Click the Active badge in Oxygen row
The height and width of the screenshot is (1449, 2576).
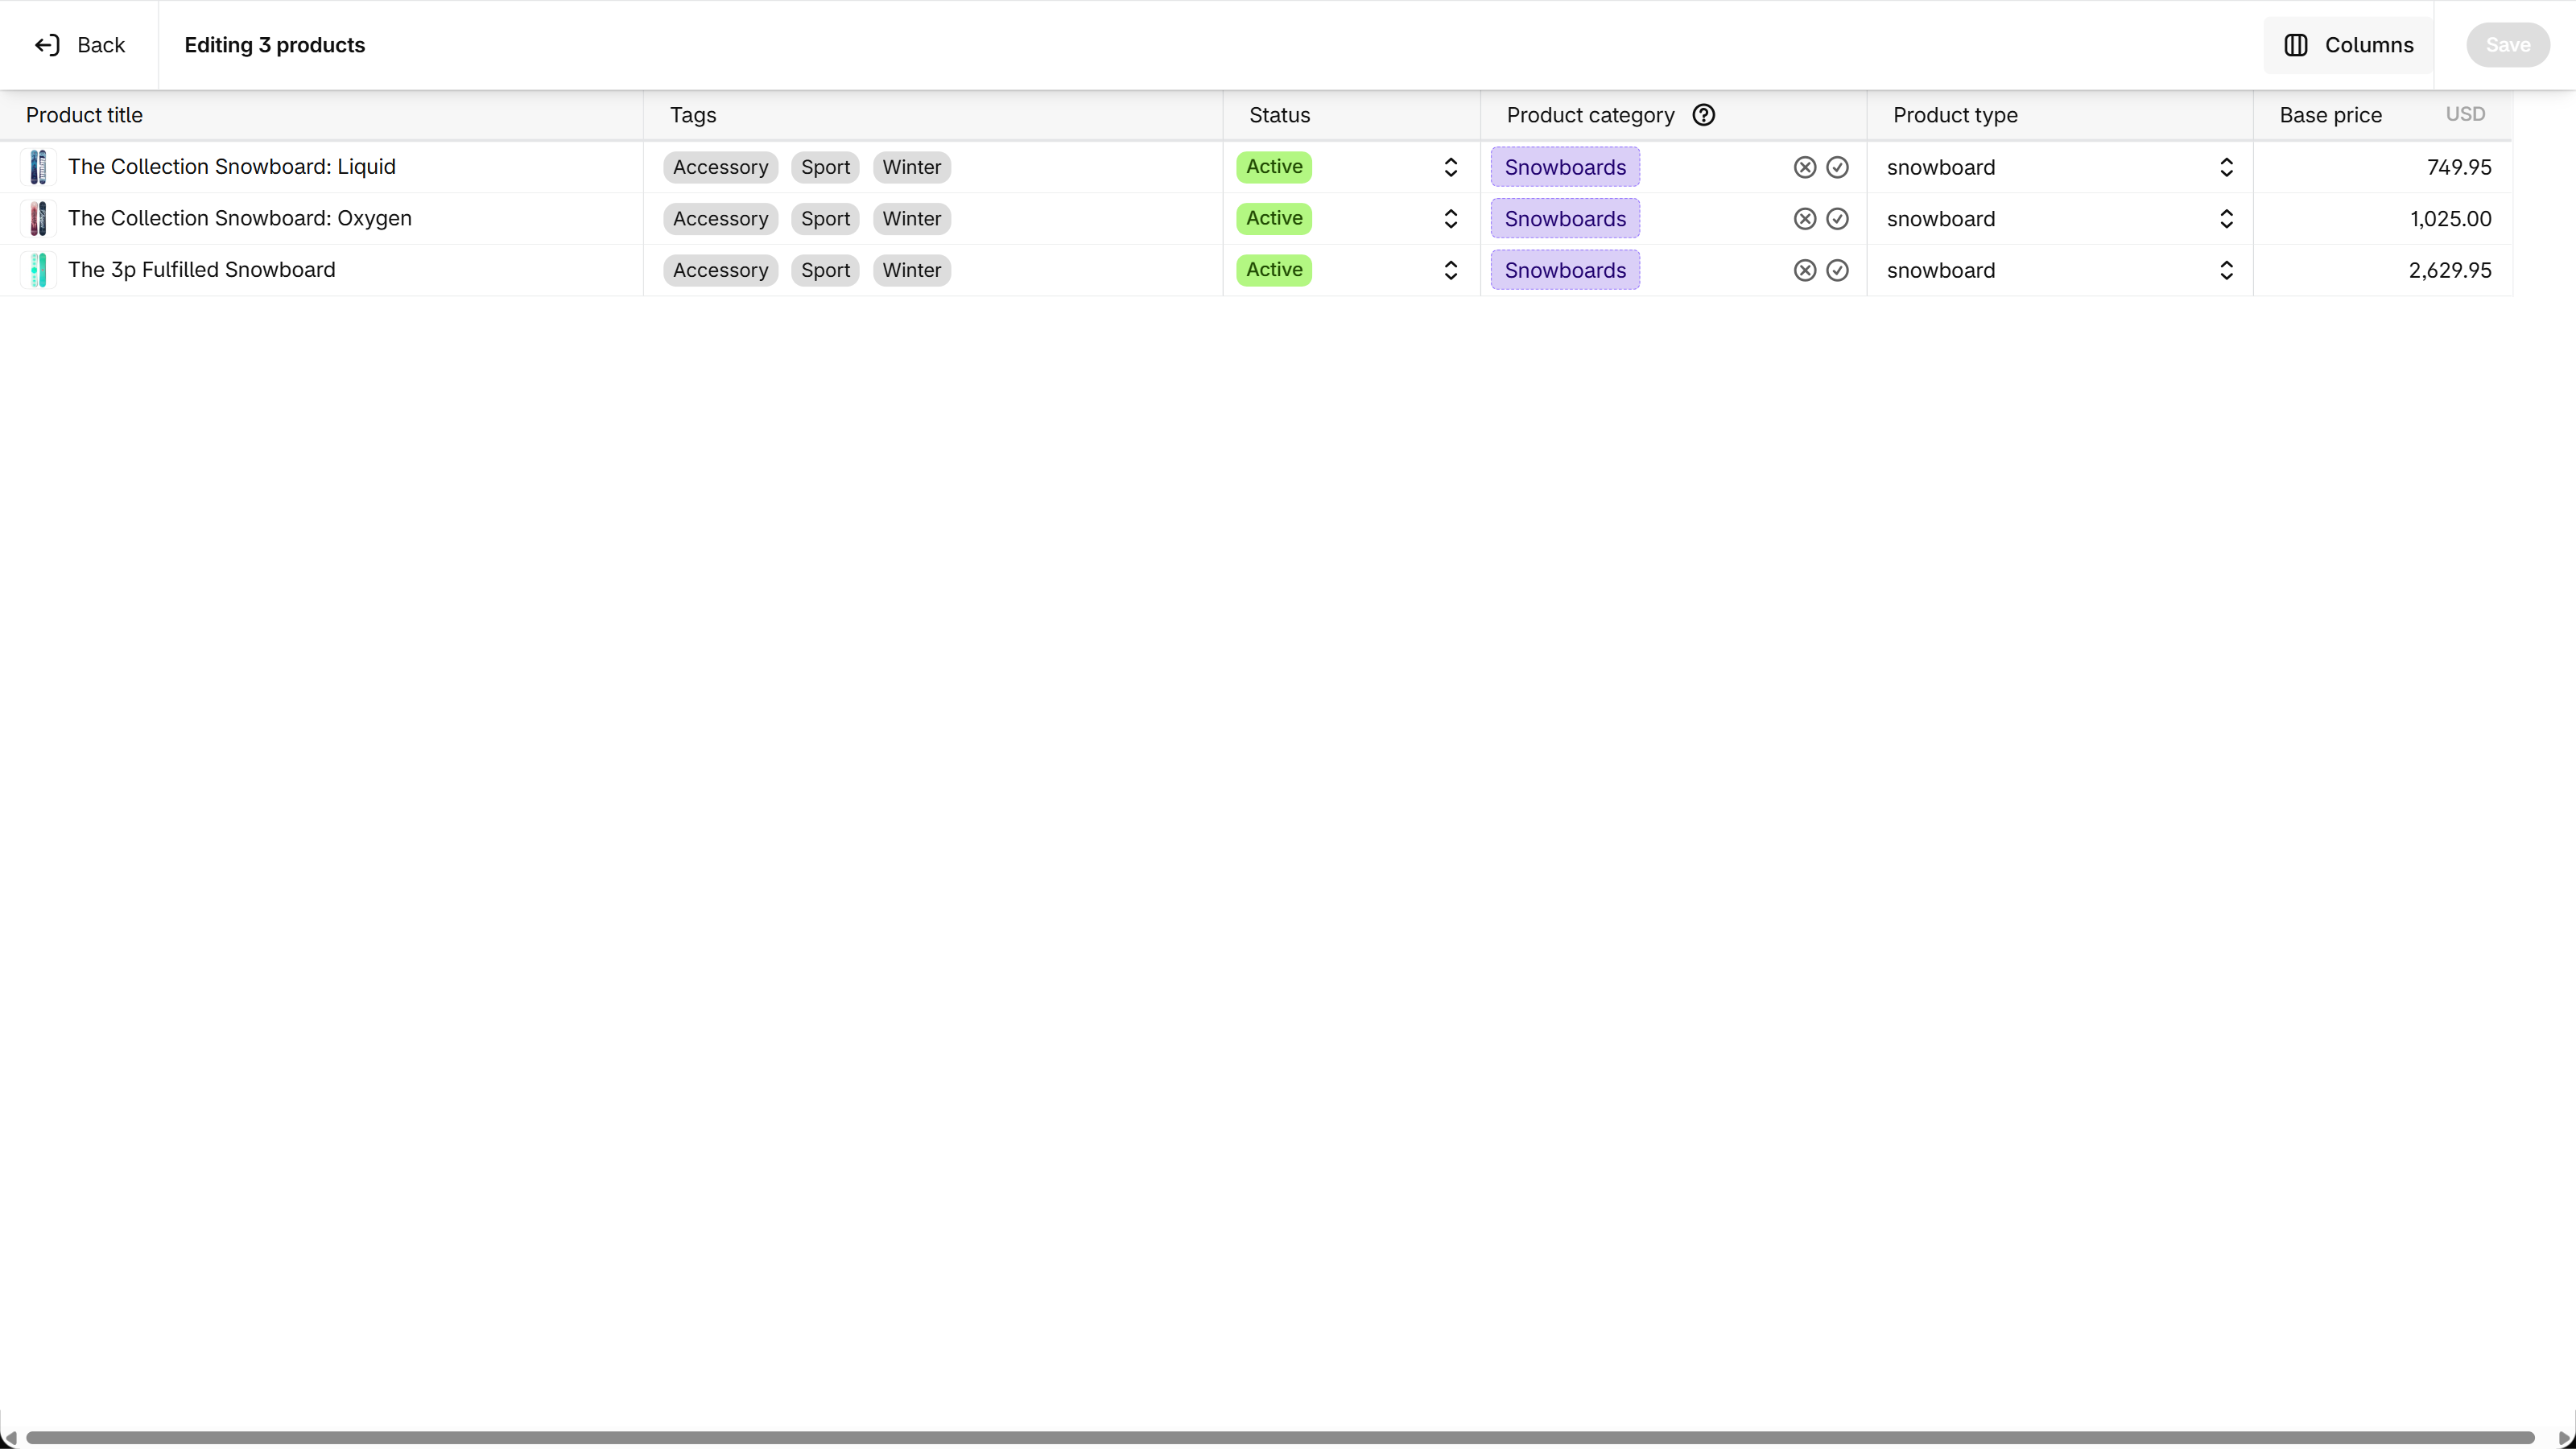click(1274, 218)
